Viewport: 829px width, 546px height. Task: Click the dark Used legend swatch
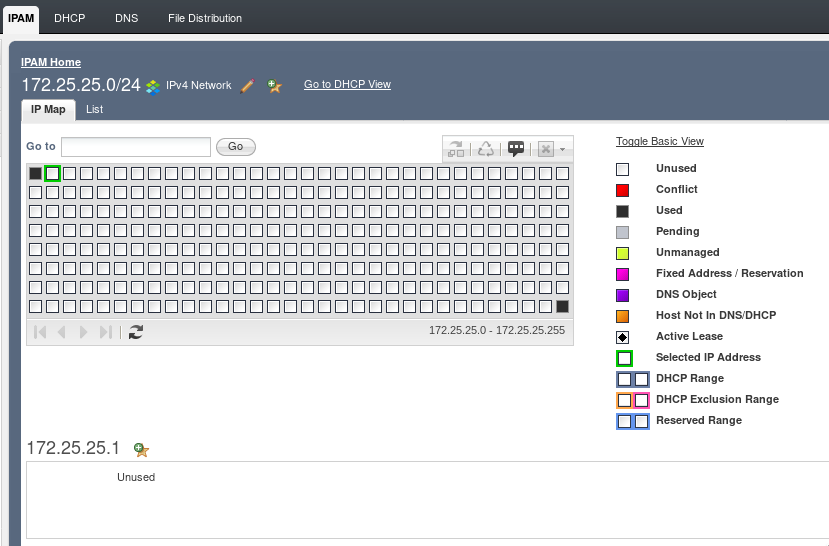pos(623,211)
